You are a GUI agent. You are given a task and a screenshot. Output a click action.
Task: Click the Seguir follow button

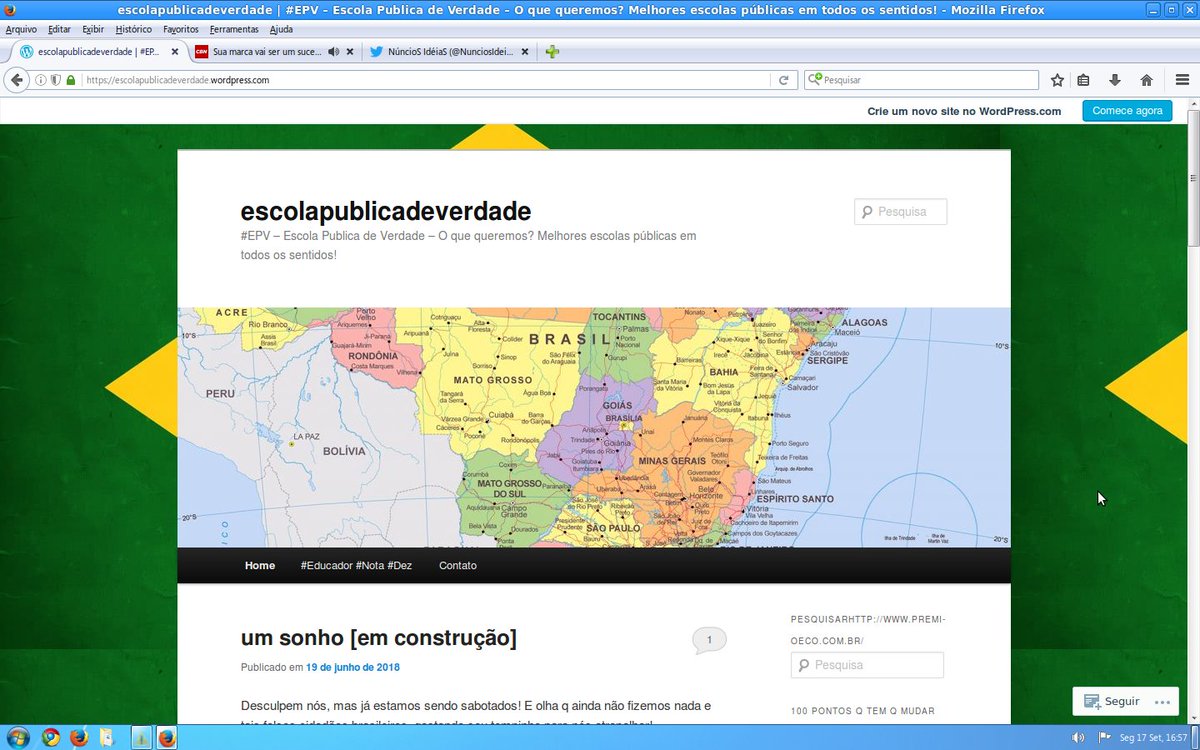pos(1112,701)
